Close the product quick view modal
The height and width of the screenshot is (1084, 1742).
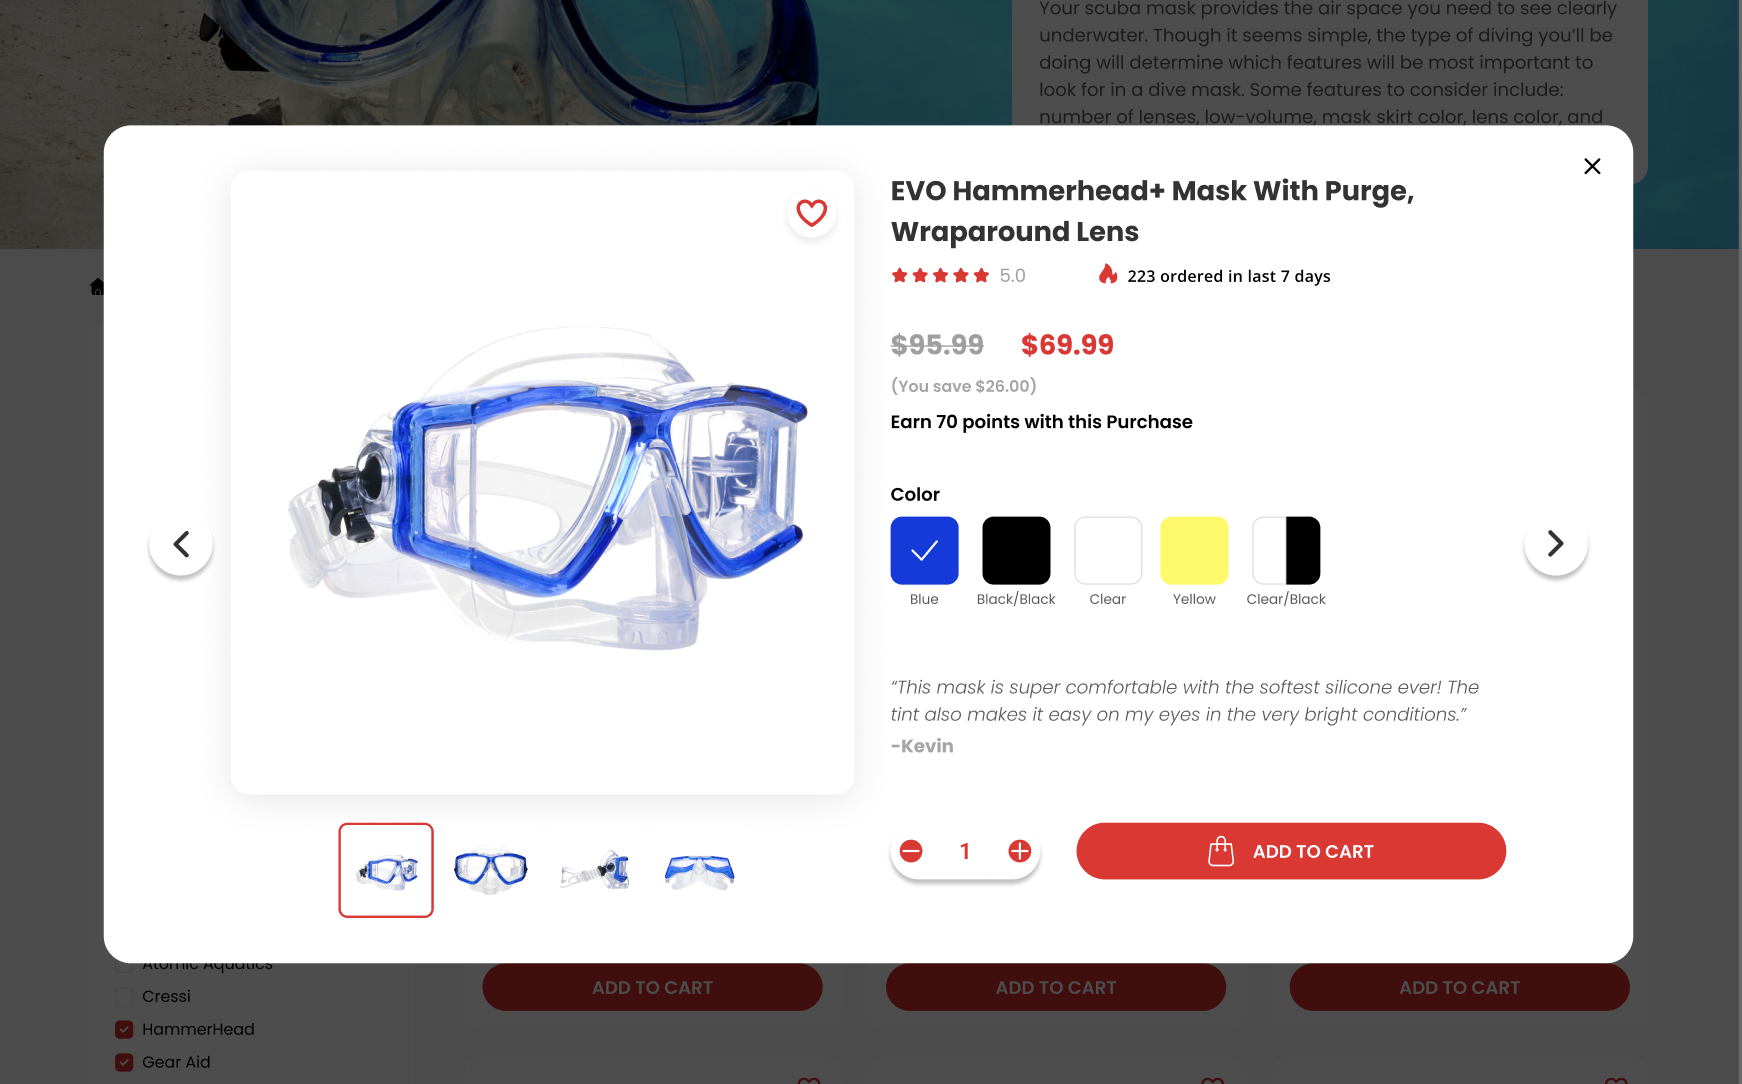pos(1592,166)
